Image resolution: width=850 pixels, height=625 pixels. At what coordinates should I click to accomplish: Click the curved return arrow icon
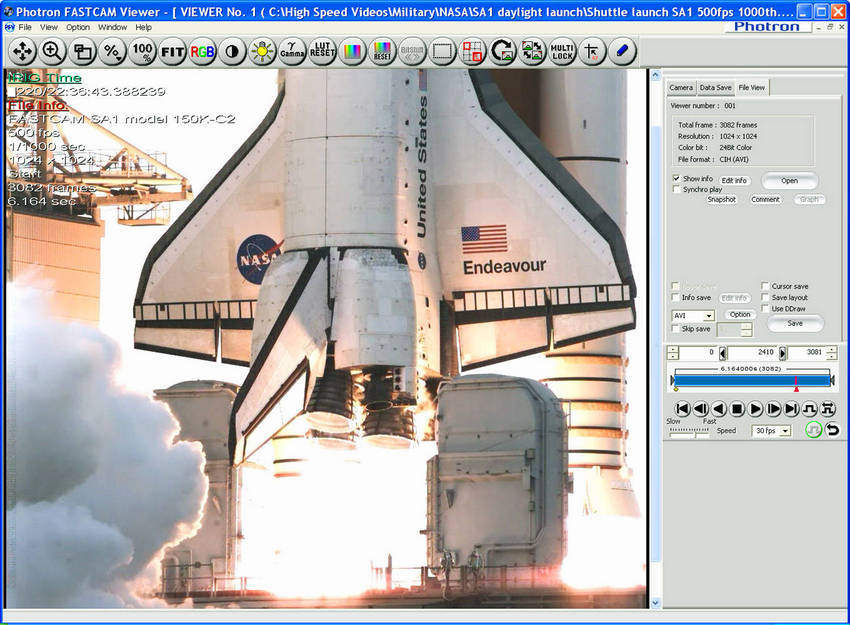[x=832, y=430]
